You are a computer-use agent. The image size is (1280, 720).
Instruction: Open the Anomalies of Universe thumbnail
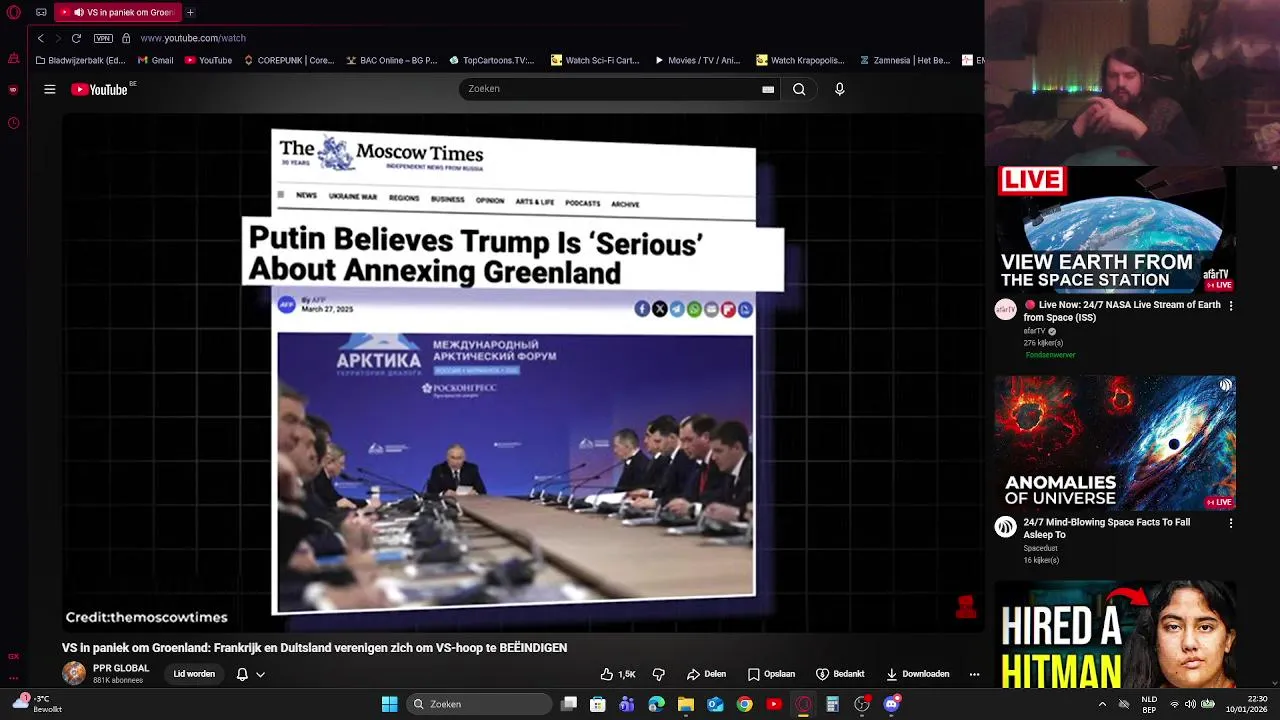coord(1115,443)
